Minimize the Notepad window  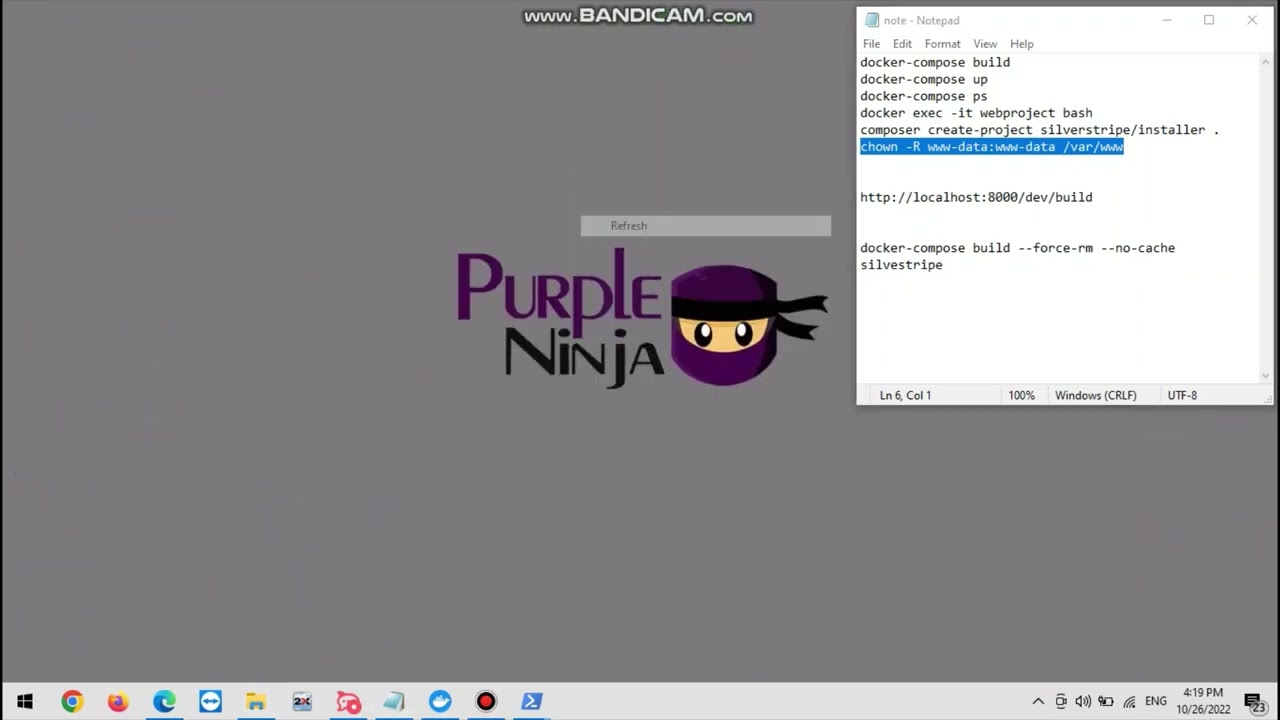click(1166, 20)
